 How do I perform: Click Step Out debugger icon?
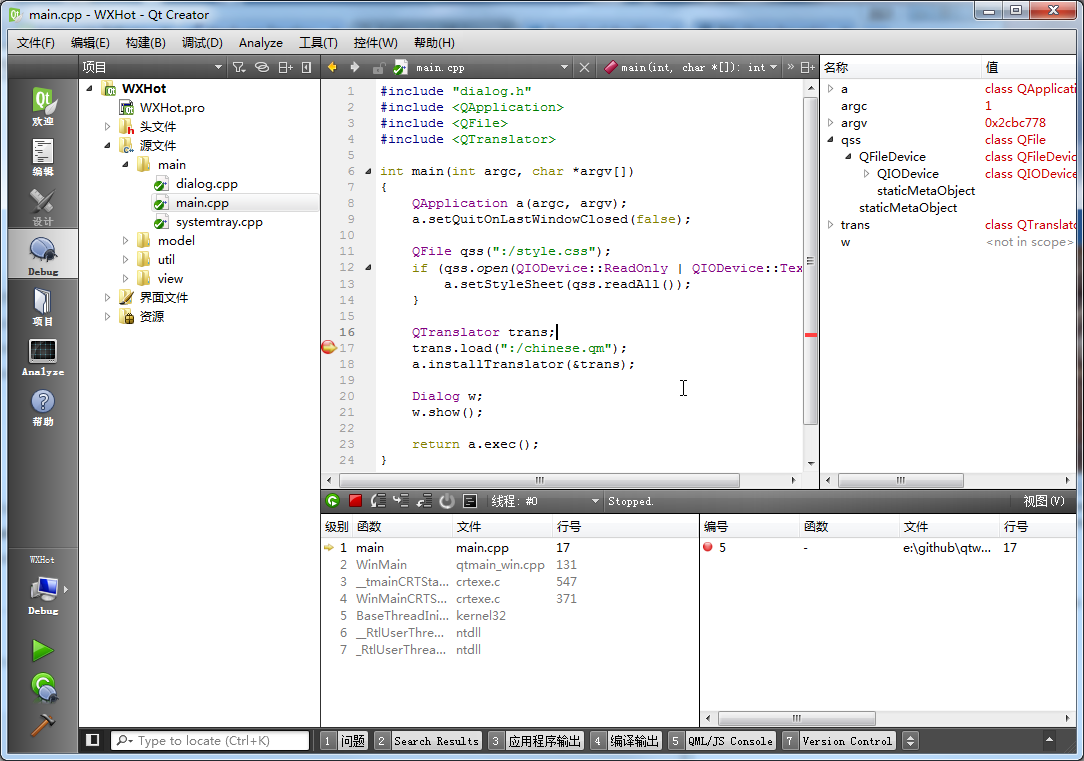click(x=424, y=501)
